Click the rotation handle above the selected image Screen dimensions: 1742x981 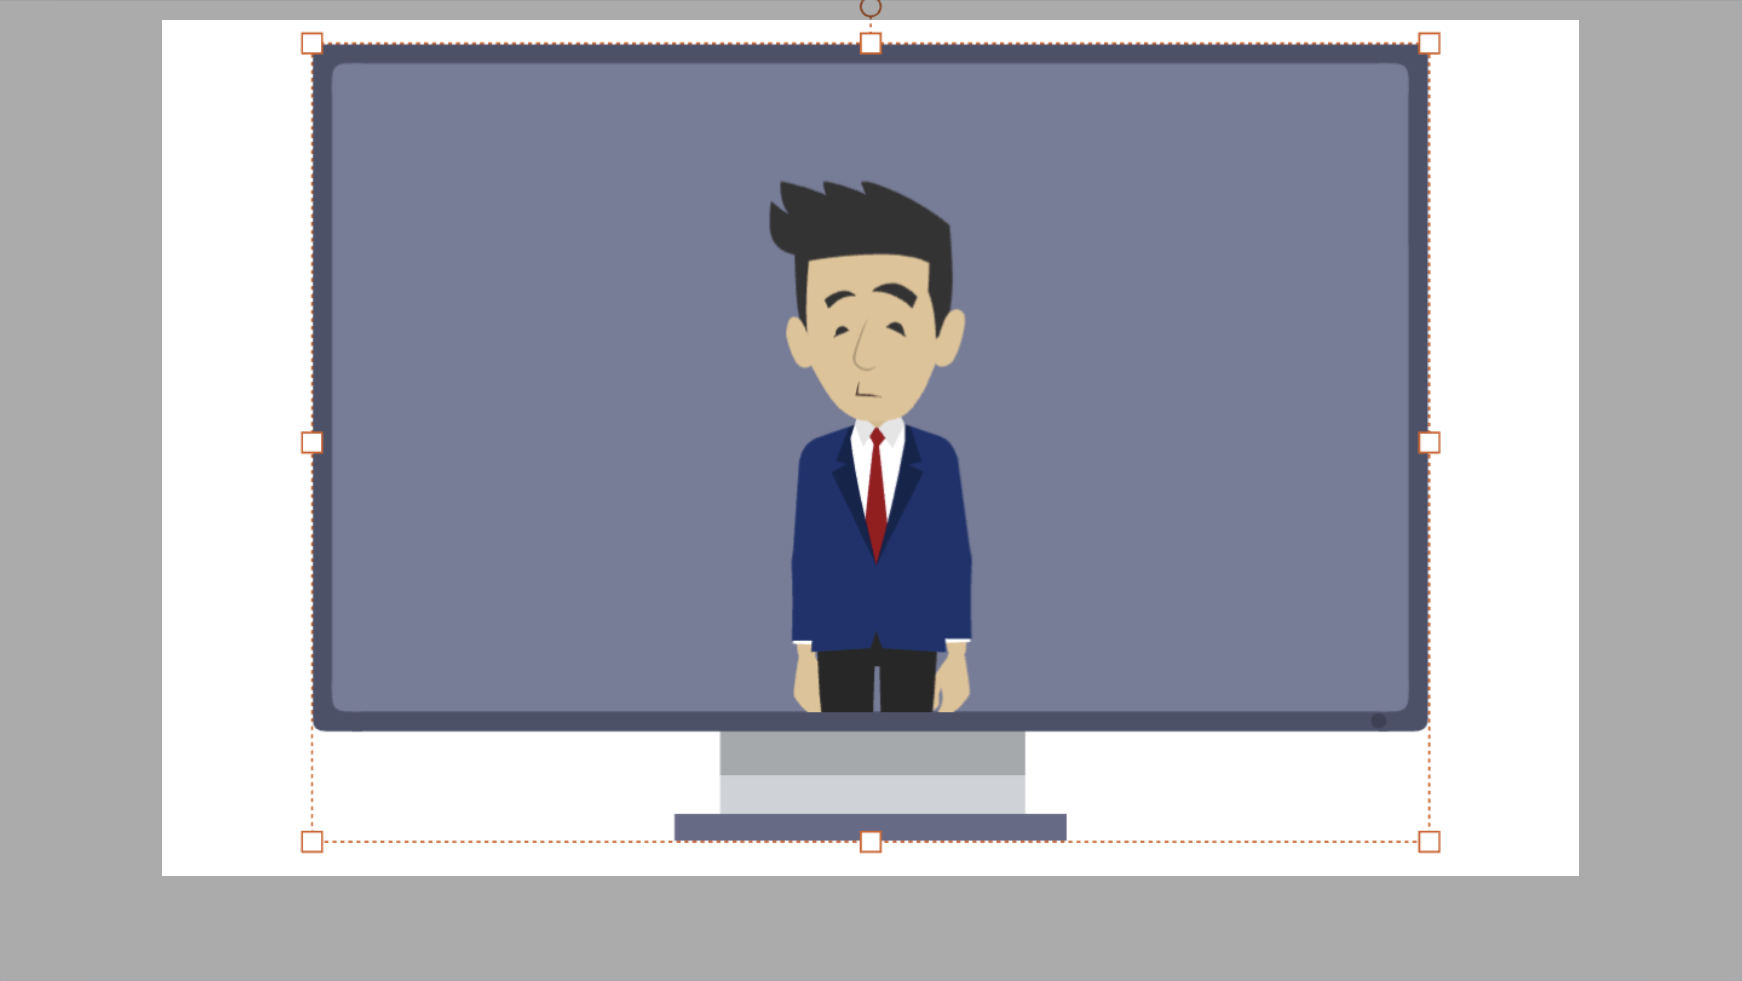(x=870, y=7)
